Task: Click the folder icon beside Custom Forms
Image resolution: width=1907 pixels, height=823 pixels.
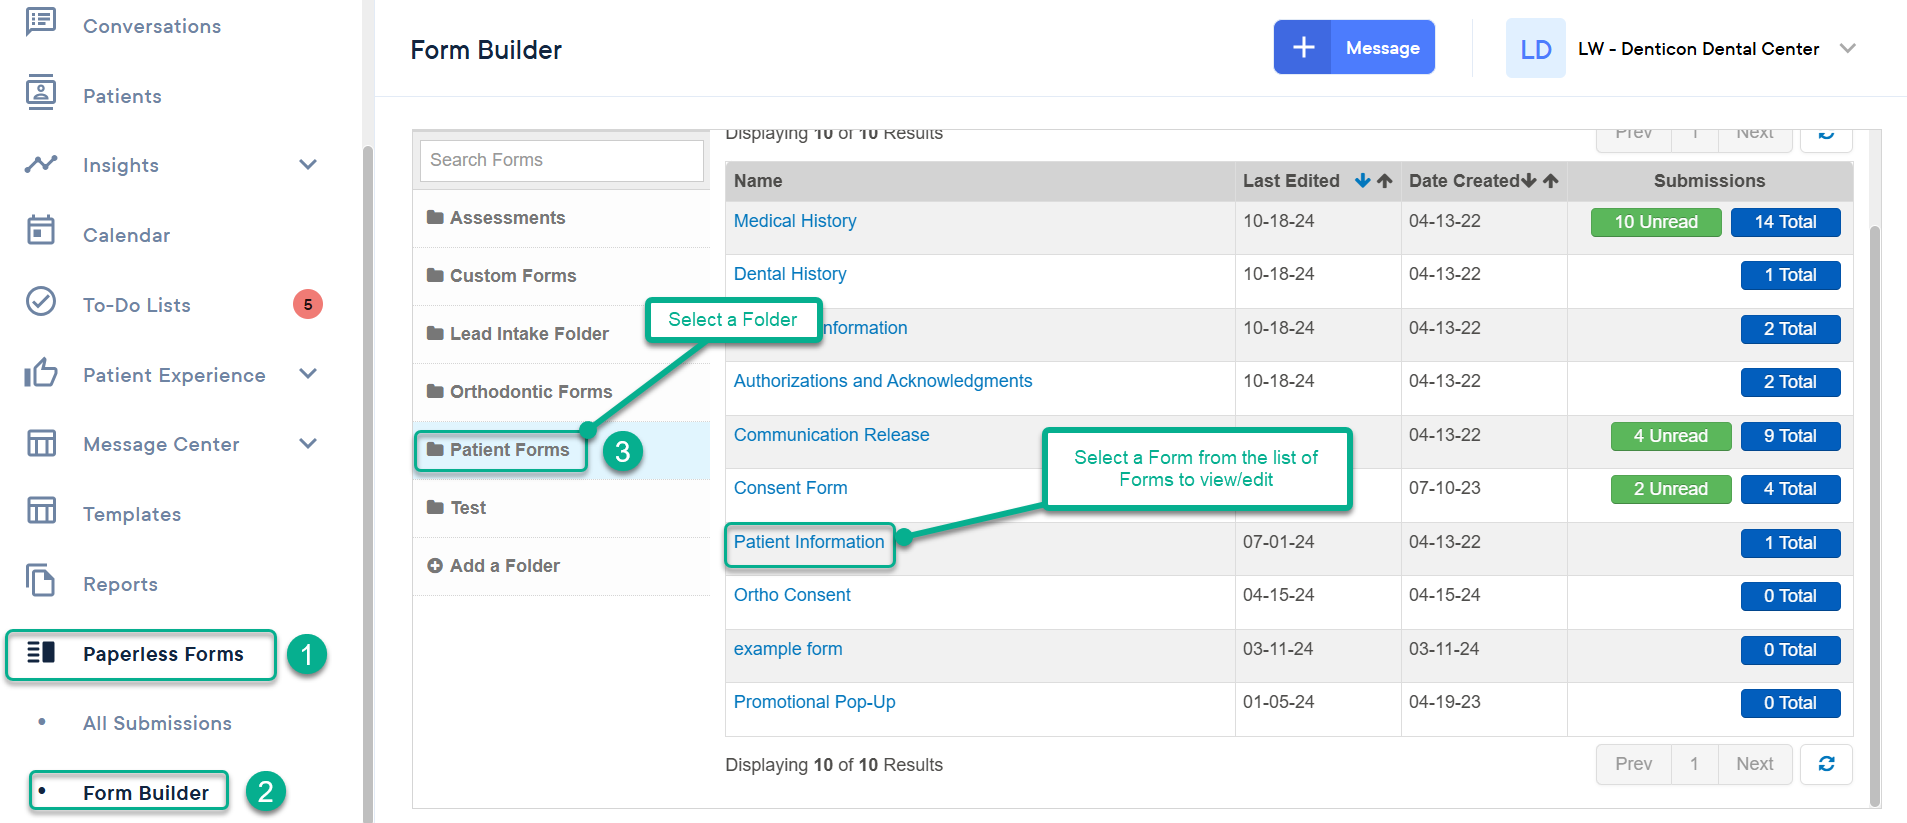Action: click(x=435, y=275)
